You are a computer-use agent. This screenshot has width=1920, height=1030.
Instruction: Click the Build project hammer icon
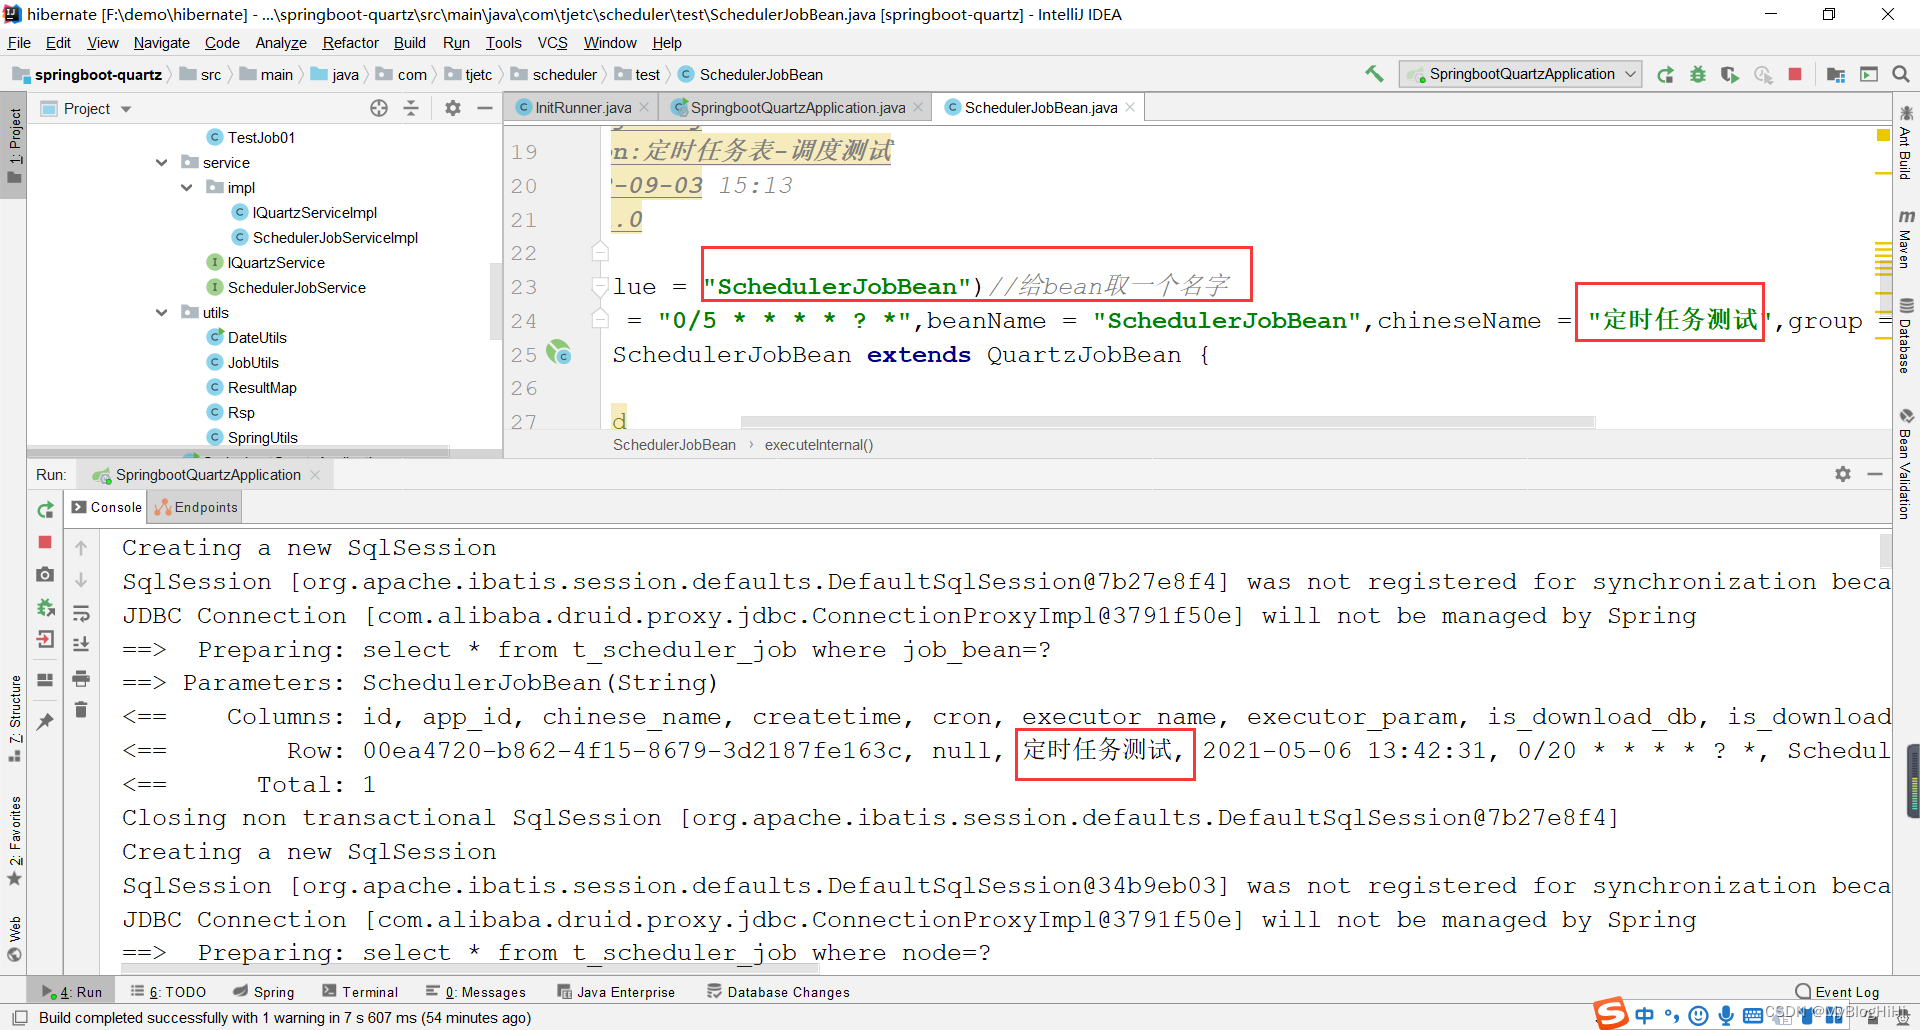pyautogui.click(x=1375, y=74)
